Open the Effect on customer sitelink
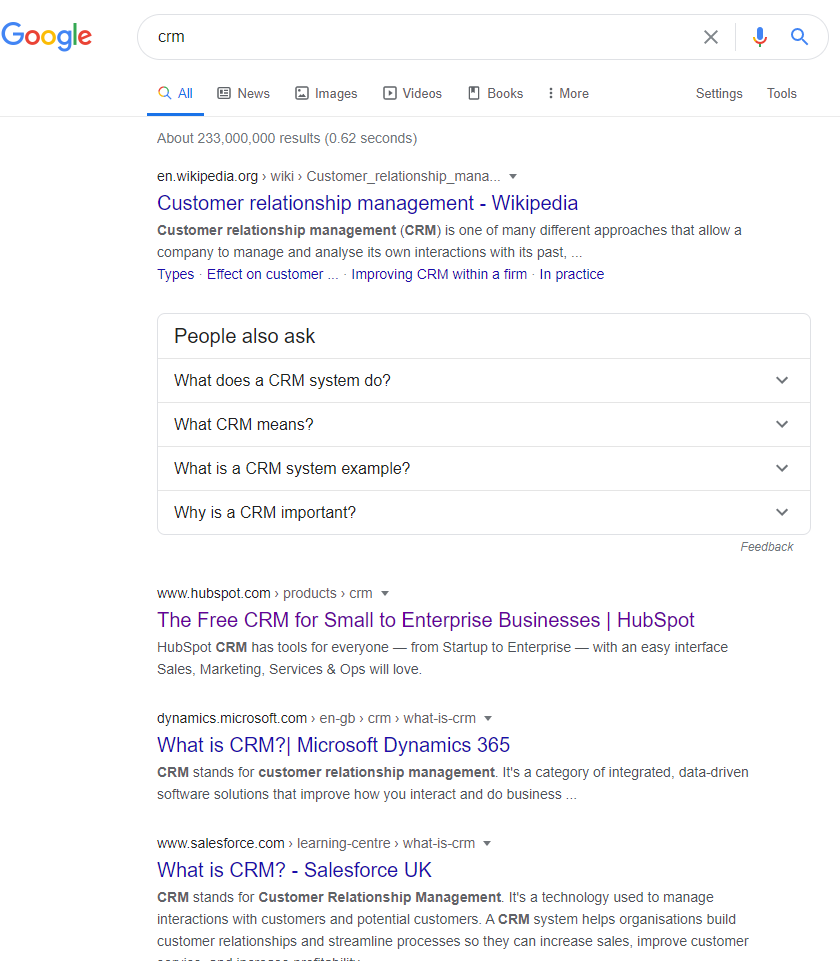840x961 pixels. [272, 274]
